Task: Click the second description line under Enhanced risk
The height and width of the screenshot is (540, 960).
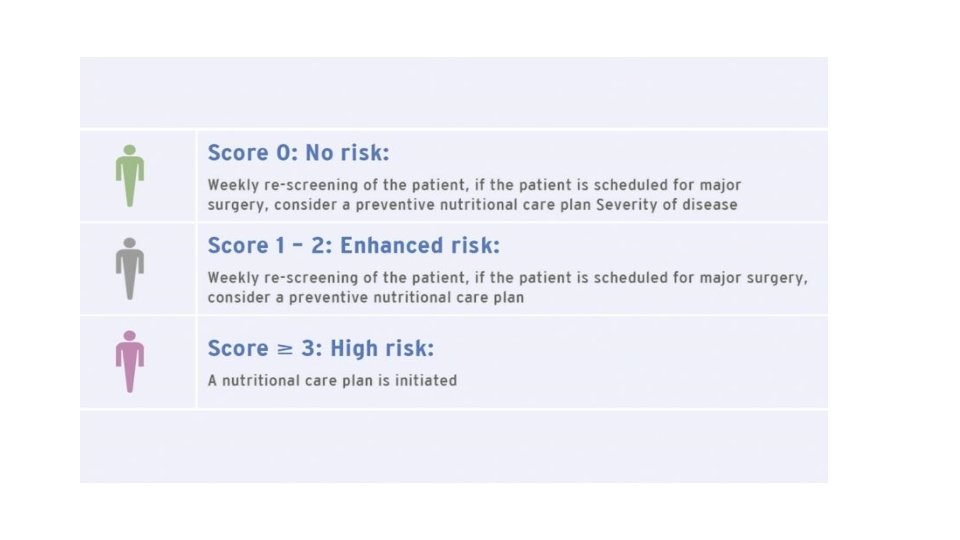Action: 365,298
